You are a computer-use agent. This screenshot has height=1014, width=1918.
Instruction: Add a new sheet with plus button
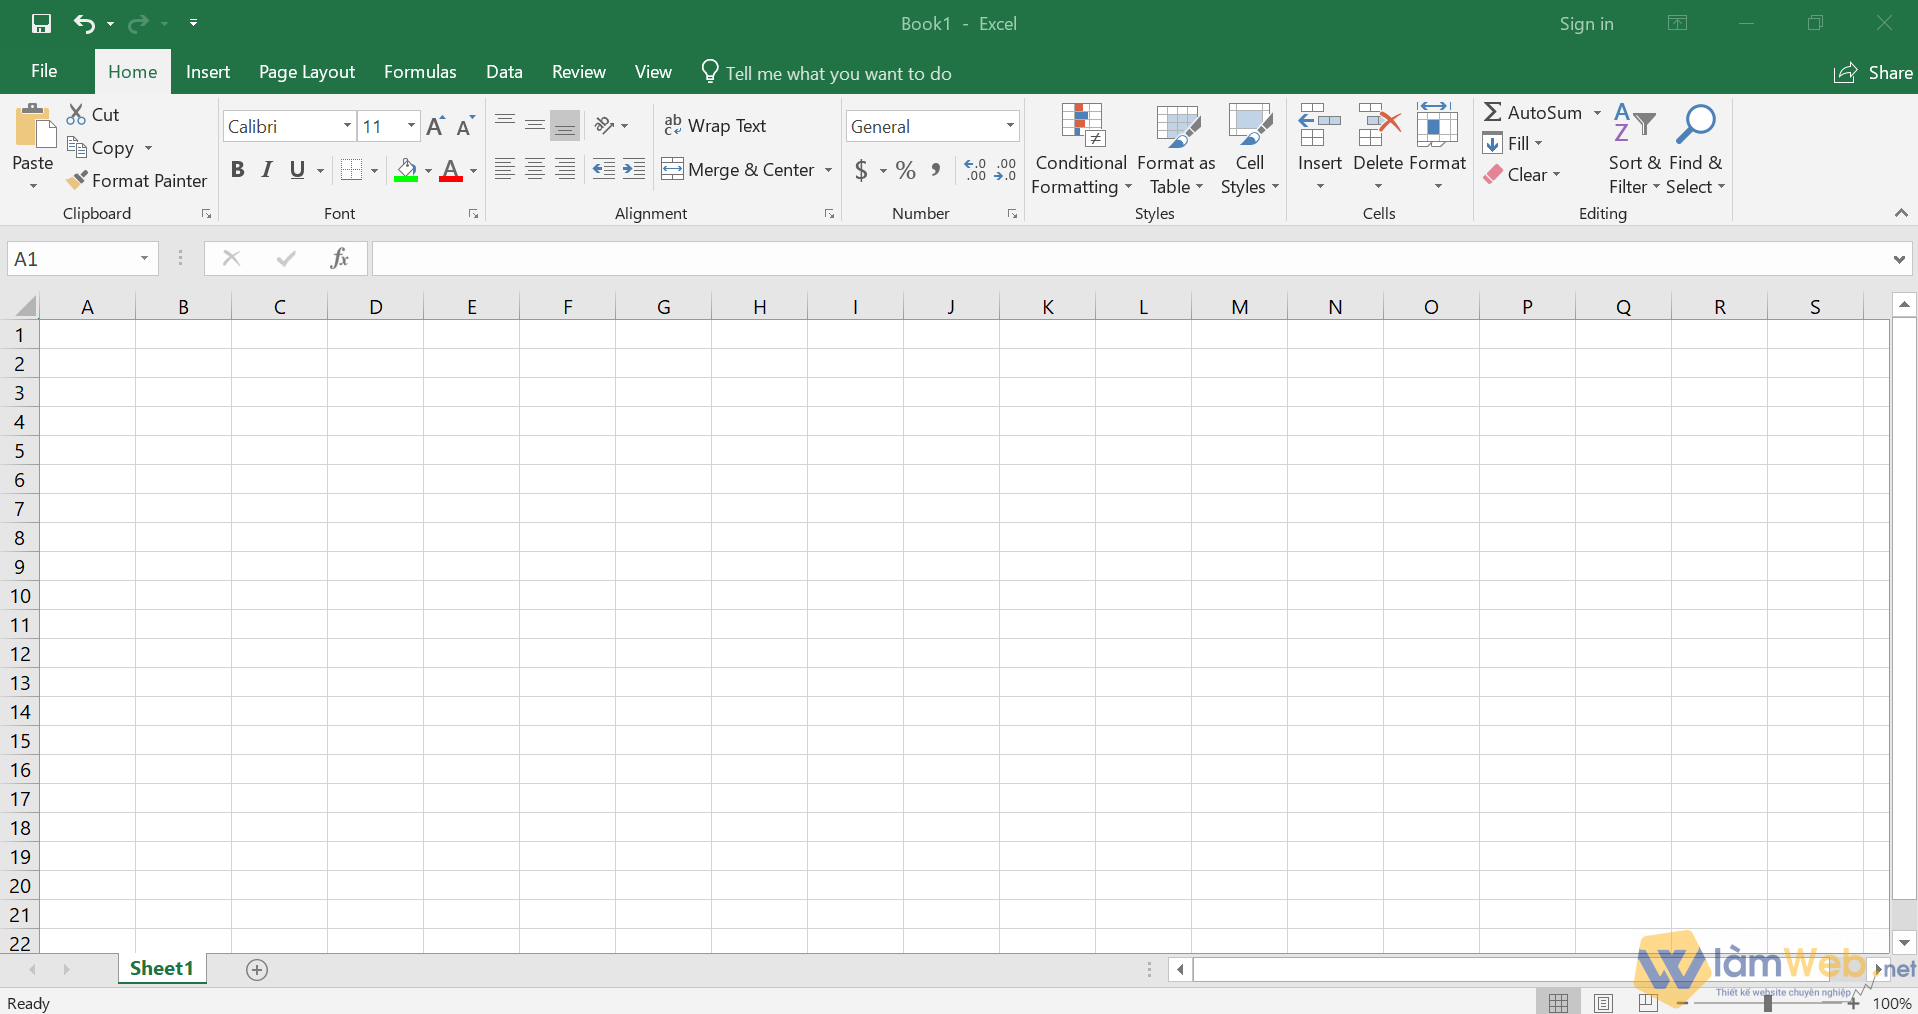[x=257, y=970]
